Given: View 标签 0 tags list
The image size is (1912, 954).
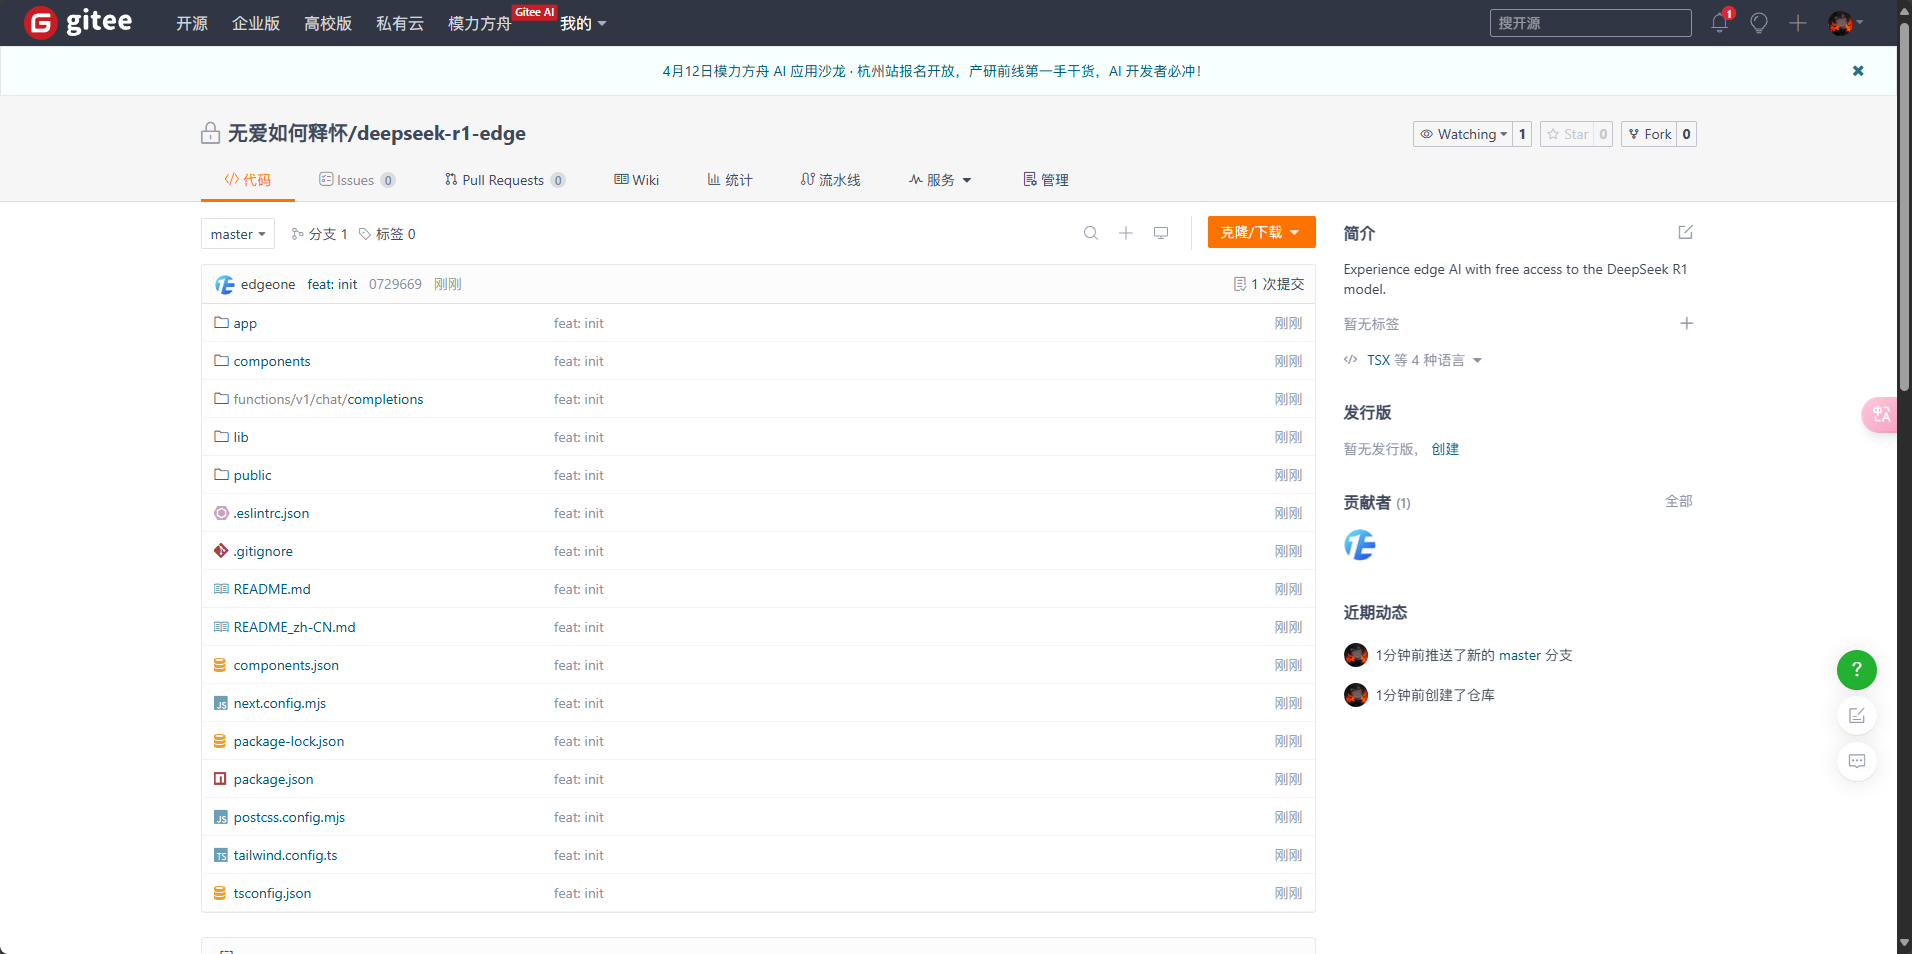Looking at the screenshot, I should 387,234.
